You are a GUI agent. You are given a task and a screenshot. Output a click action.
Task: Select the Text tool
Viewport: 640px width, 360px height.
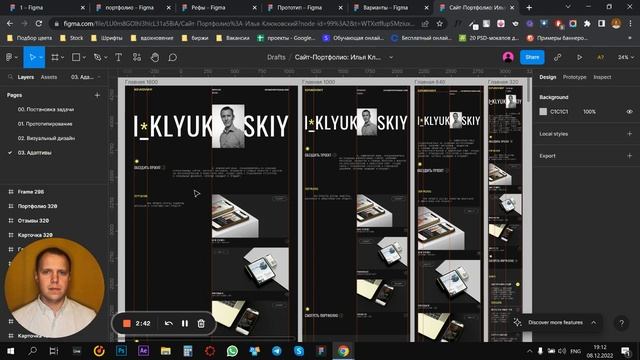point(118,58)
